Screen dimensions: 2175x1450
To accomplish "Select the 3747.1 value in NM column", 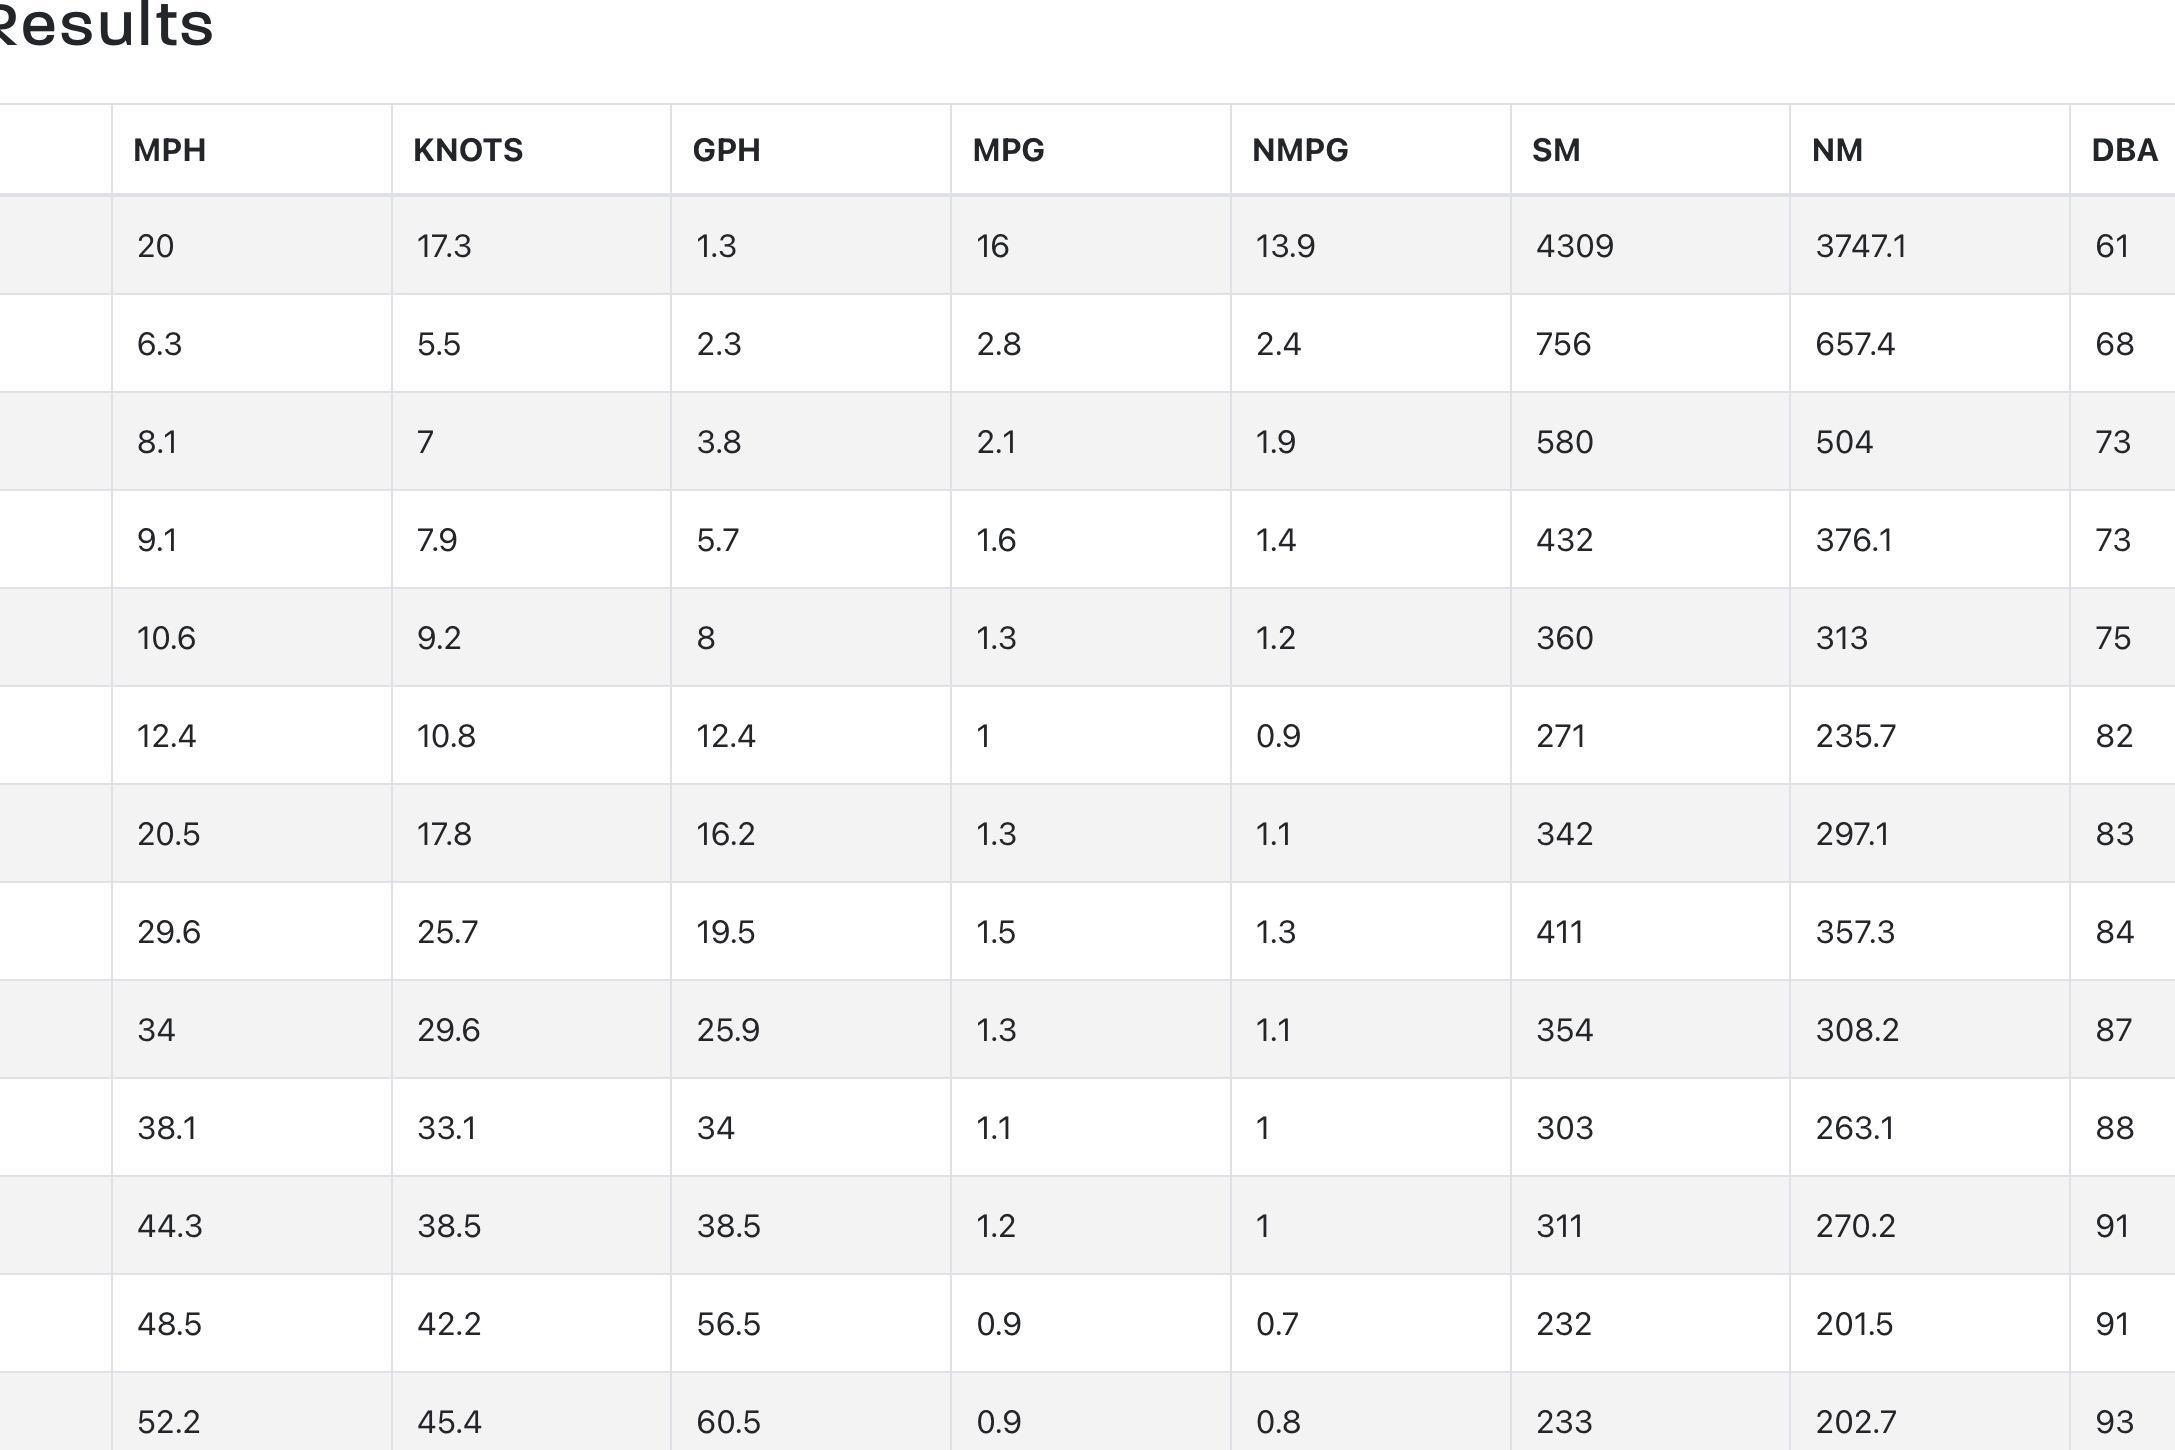I will point(1861,246).
